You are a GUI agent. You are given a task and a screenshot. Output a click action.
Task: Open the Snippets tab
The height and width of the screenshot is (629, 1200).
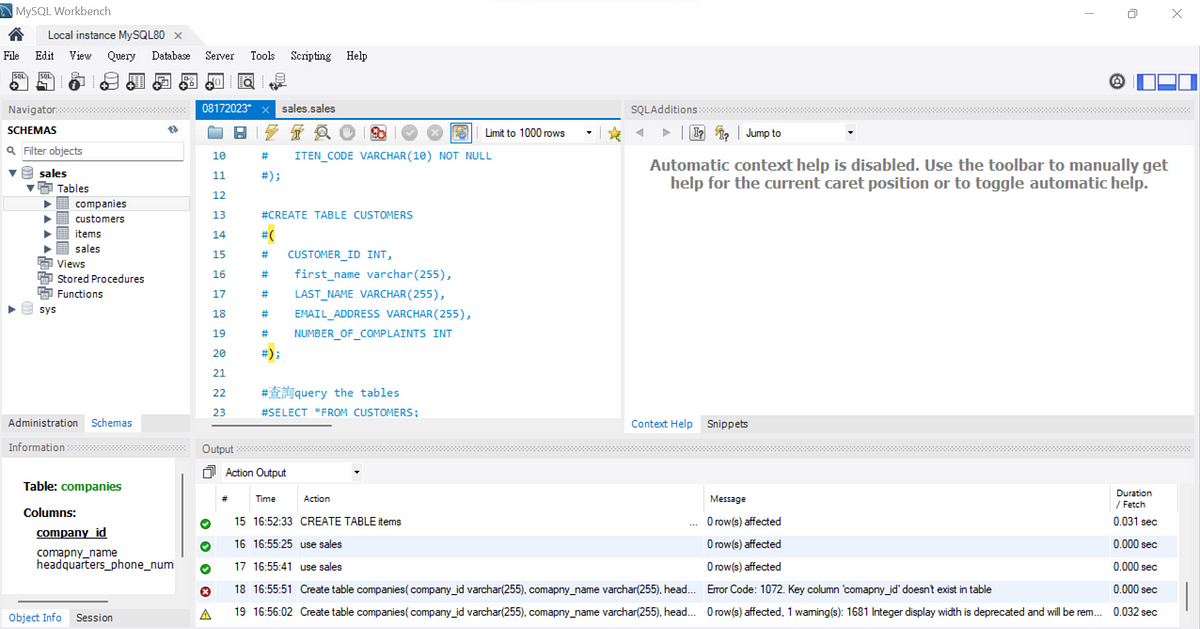point(727,424)
